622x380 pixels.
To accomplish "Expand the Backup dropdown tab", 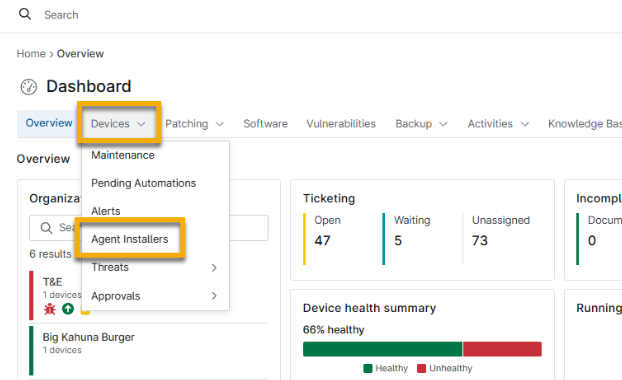I will [x=421, y=124].
